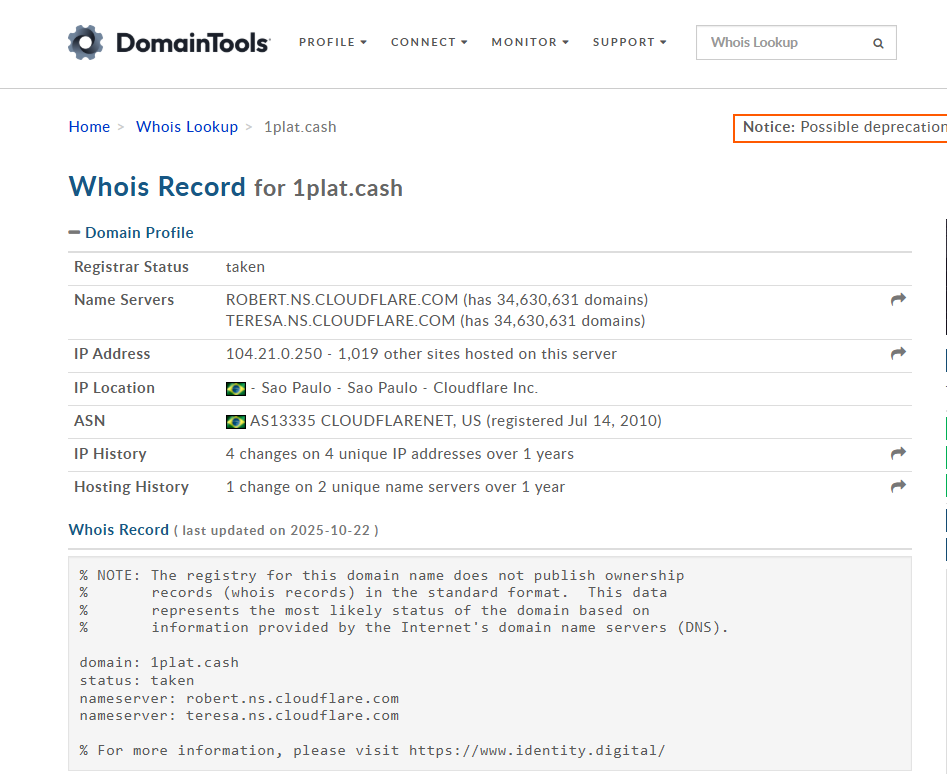Go to the Home breadcrumb link

[x=89, y=127]
